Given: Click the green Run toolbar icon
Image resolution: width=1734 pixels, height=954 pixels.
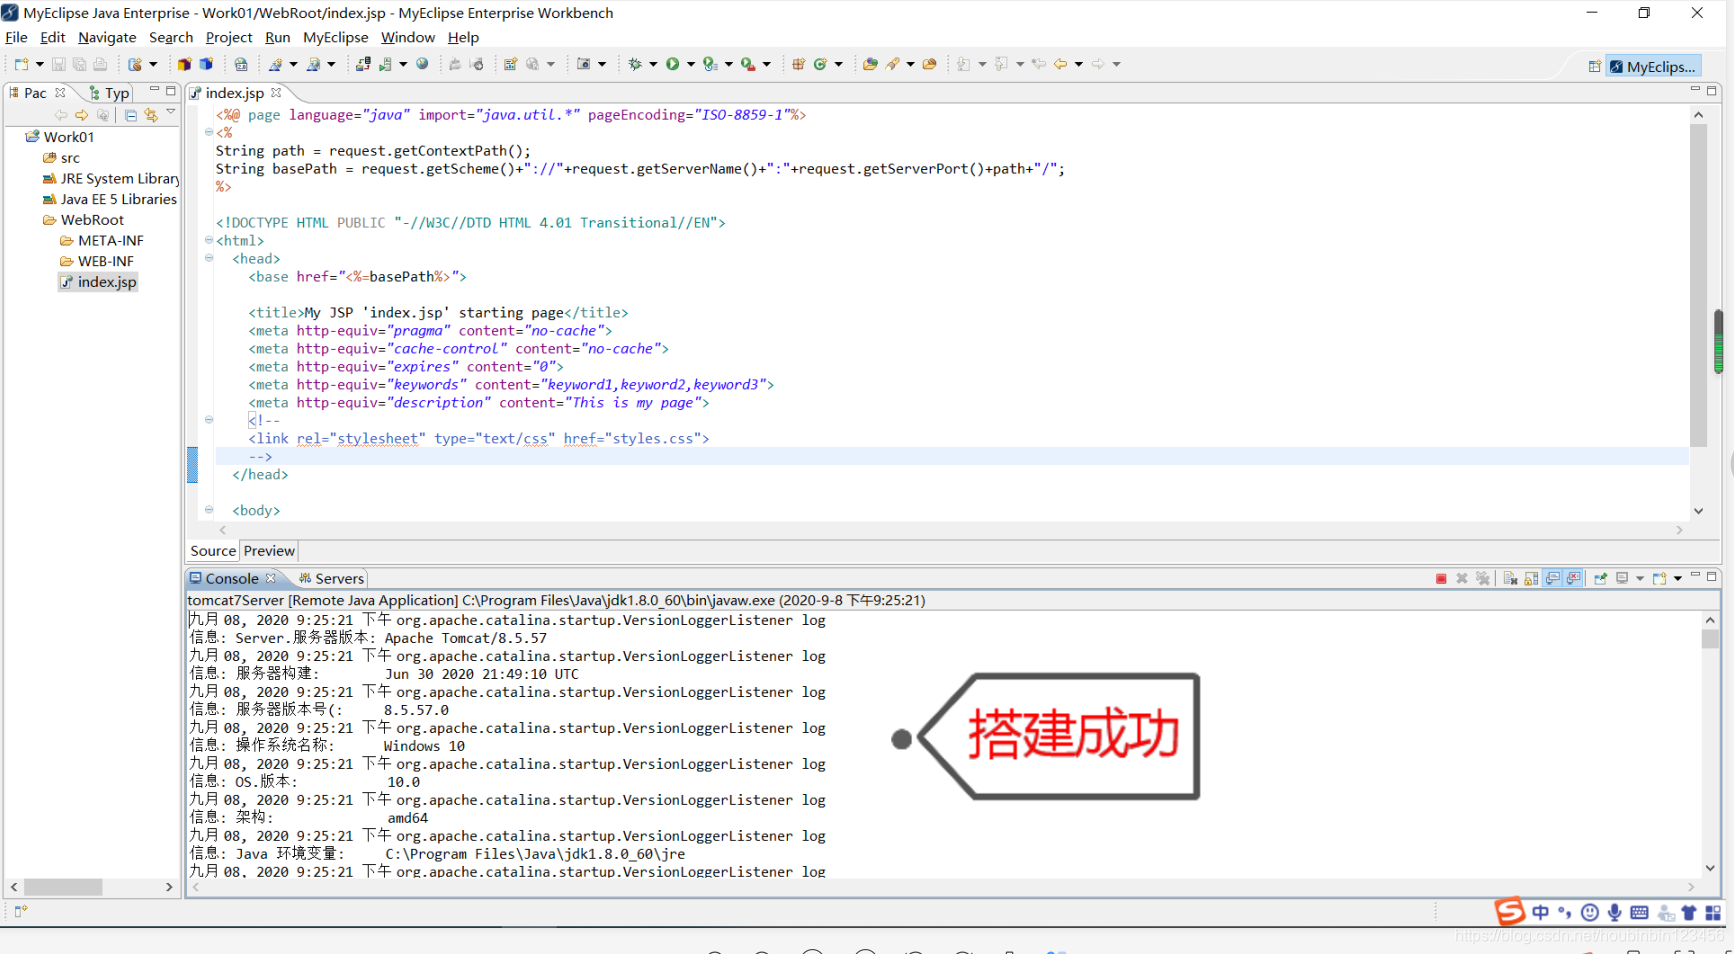Looking at the screenshot, I should [672, 64].
